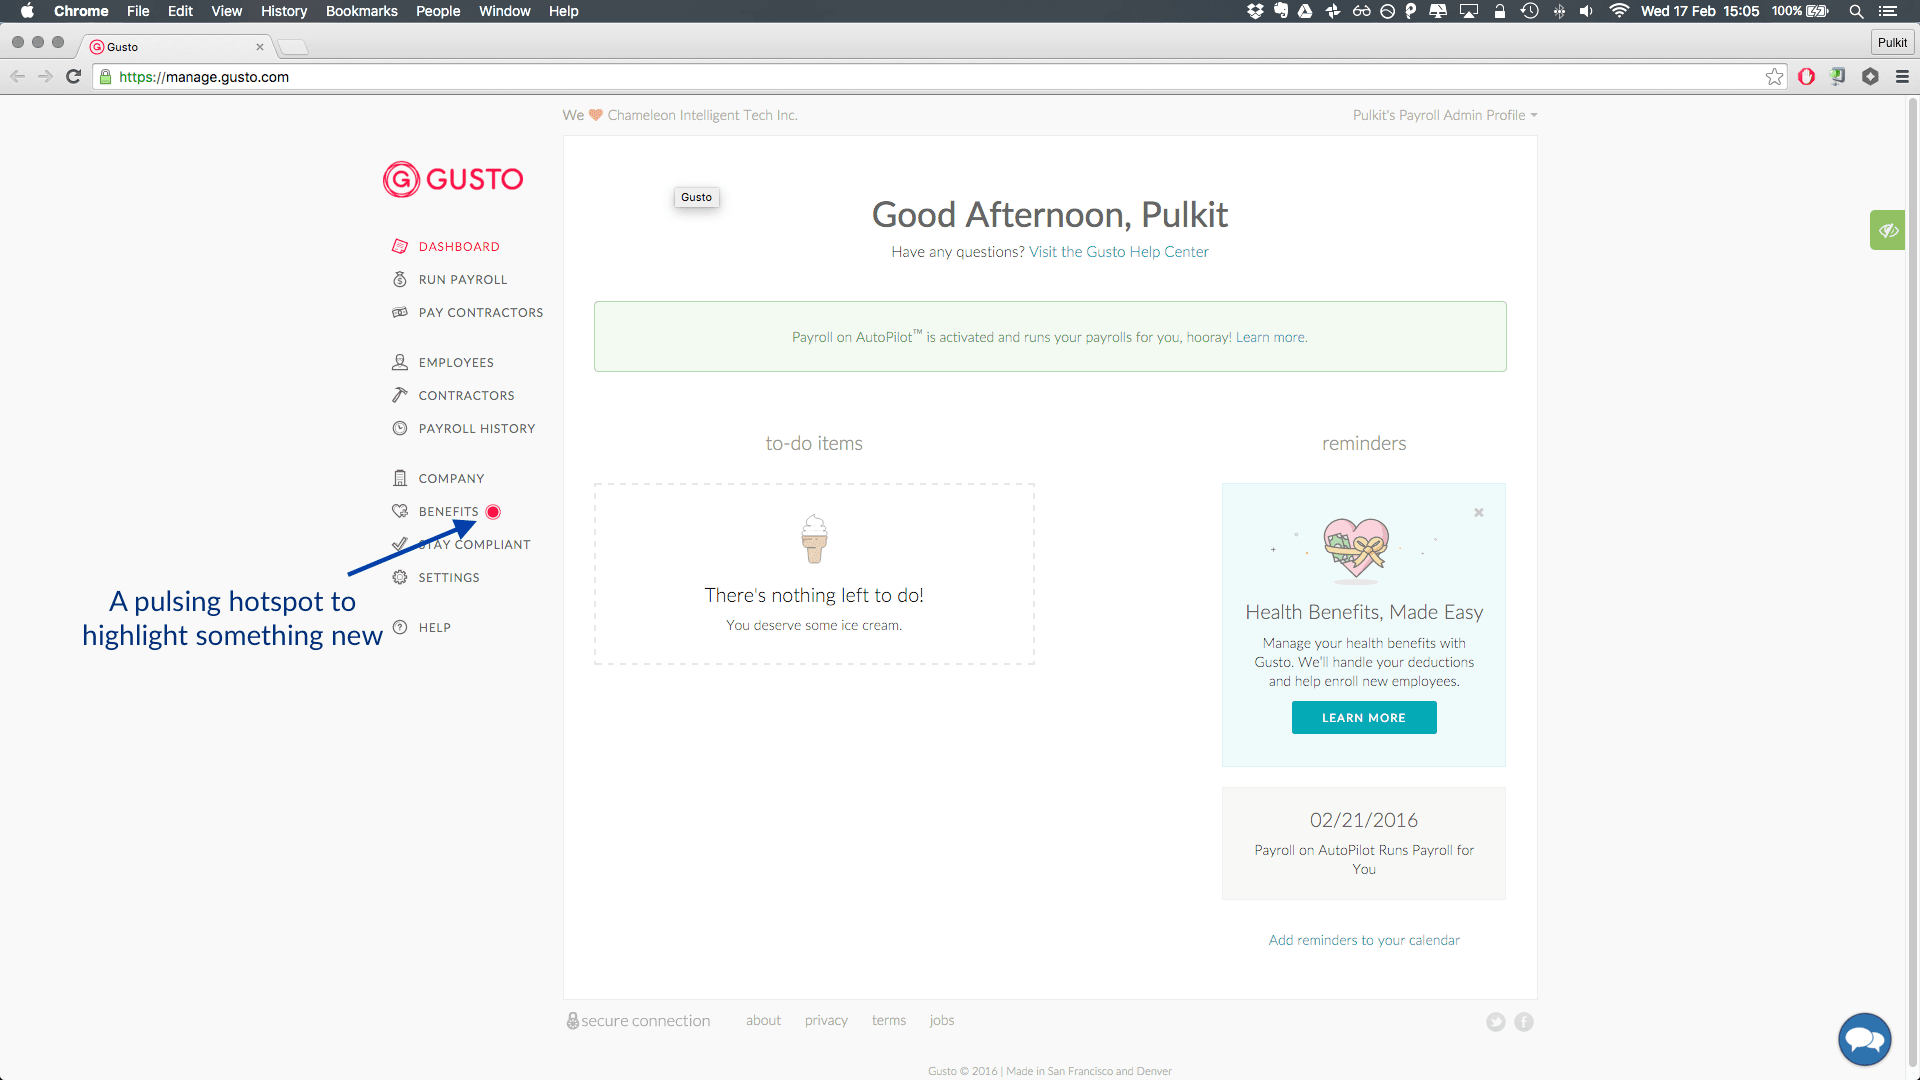Screen dimensions: 1920x1080
Task: Bookmark page with the star icon
Action: 1774,77
